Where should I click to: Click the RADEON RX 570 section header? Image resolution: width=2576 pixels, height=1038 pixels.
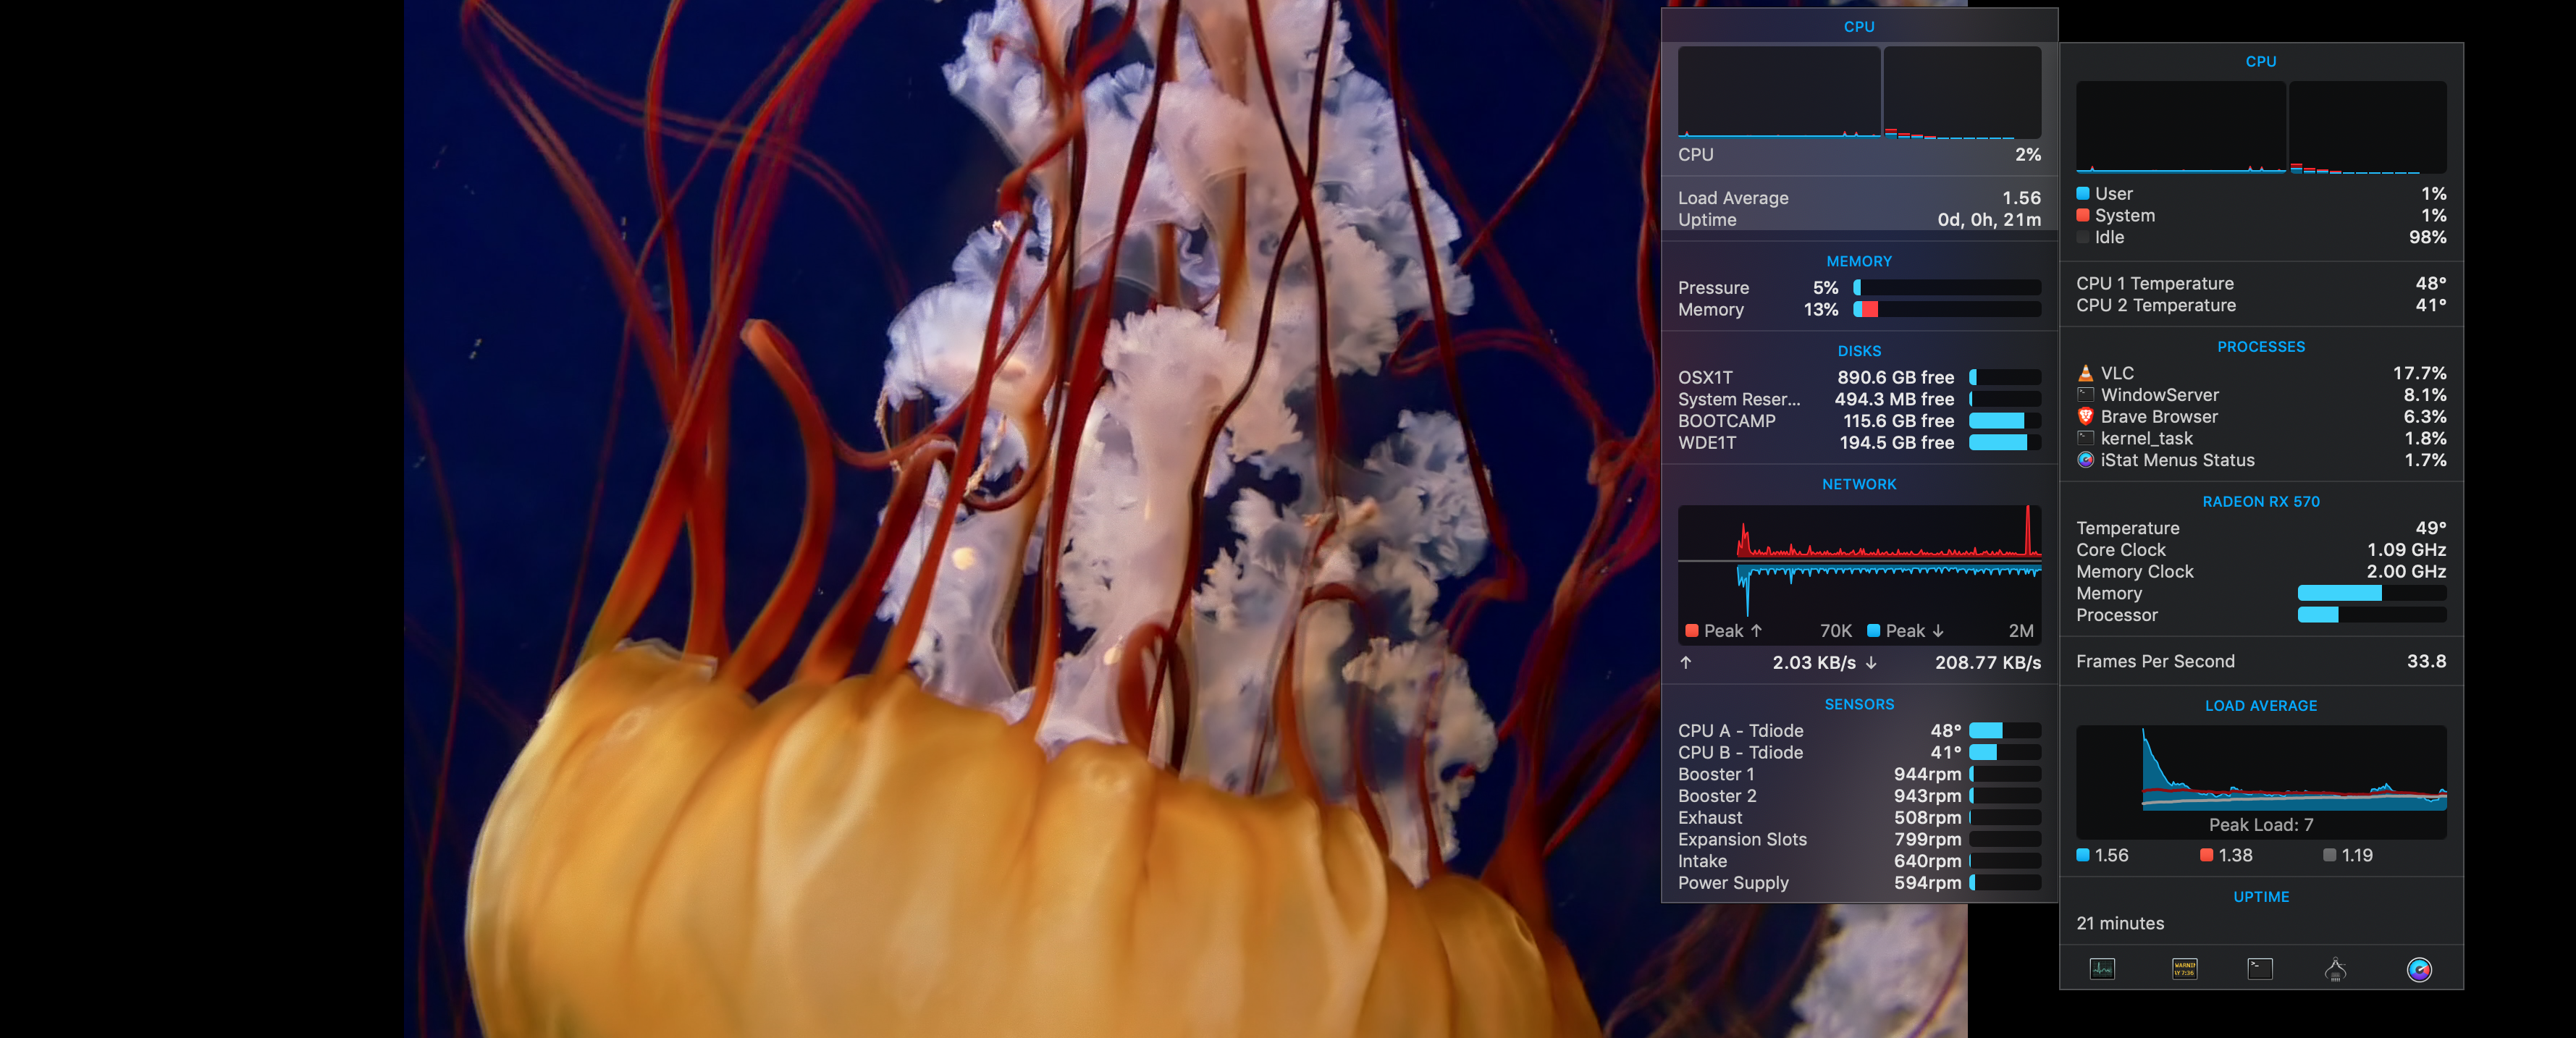pos(2260,501)
